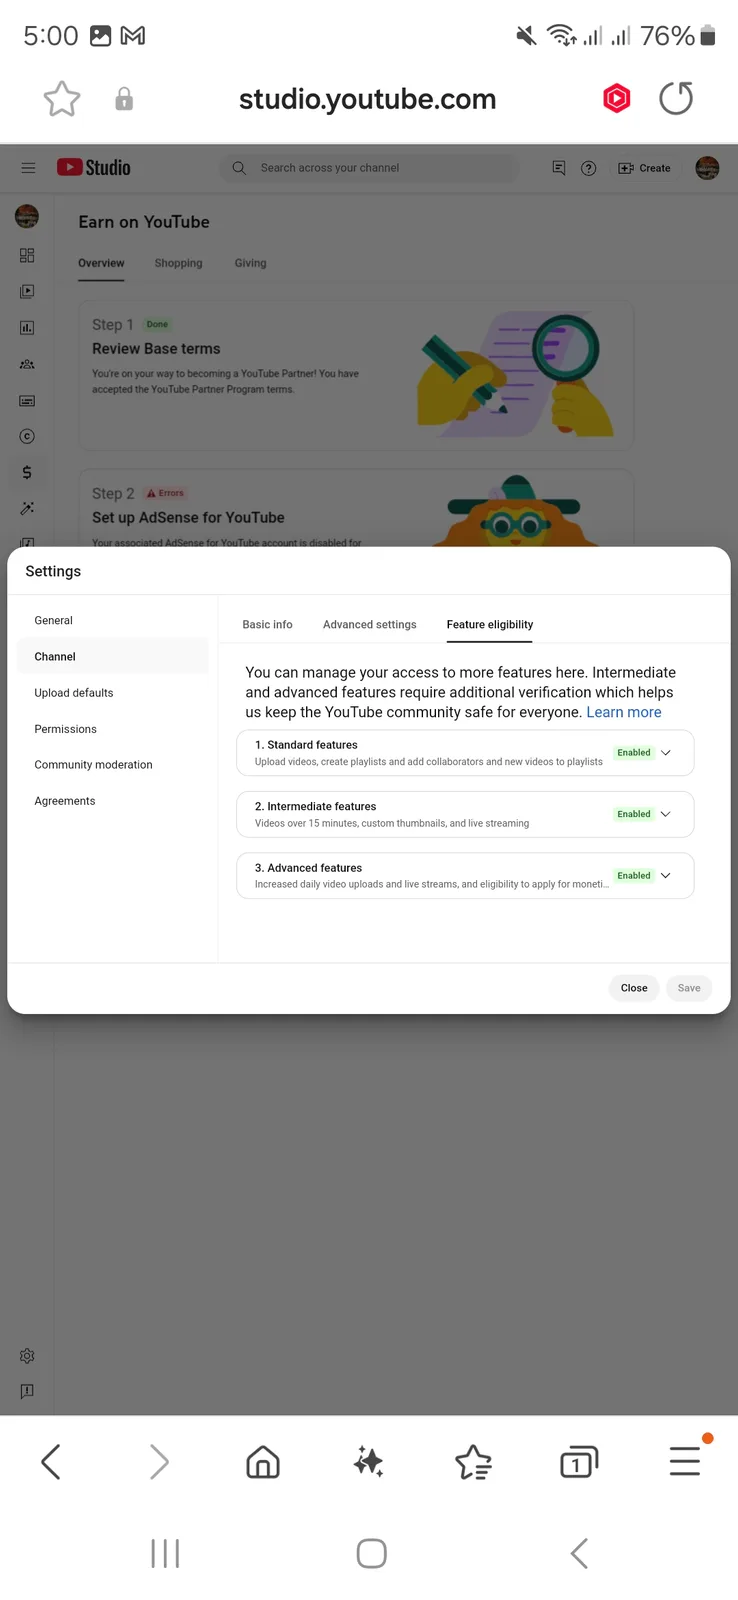Open the browser home icon
The width and height of the screenshot is (738, 1600).
click(x=263, y=1462)
